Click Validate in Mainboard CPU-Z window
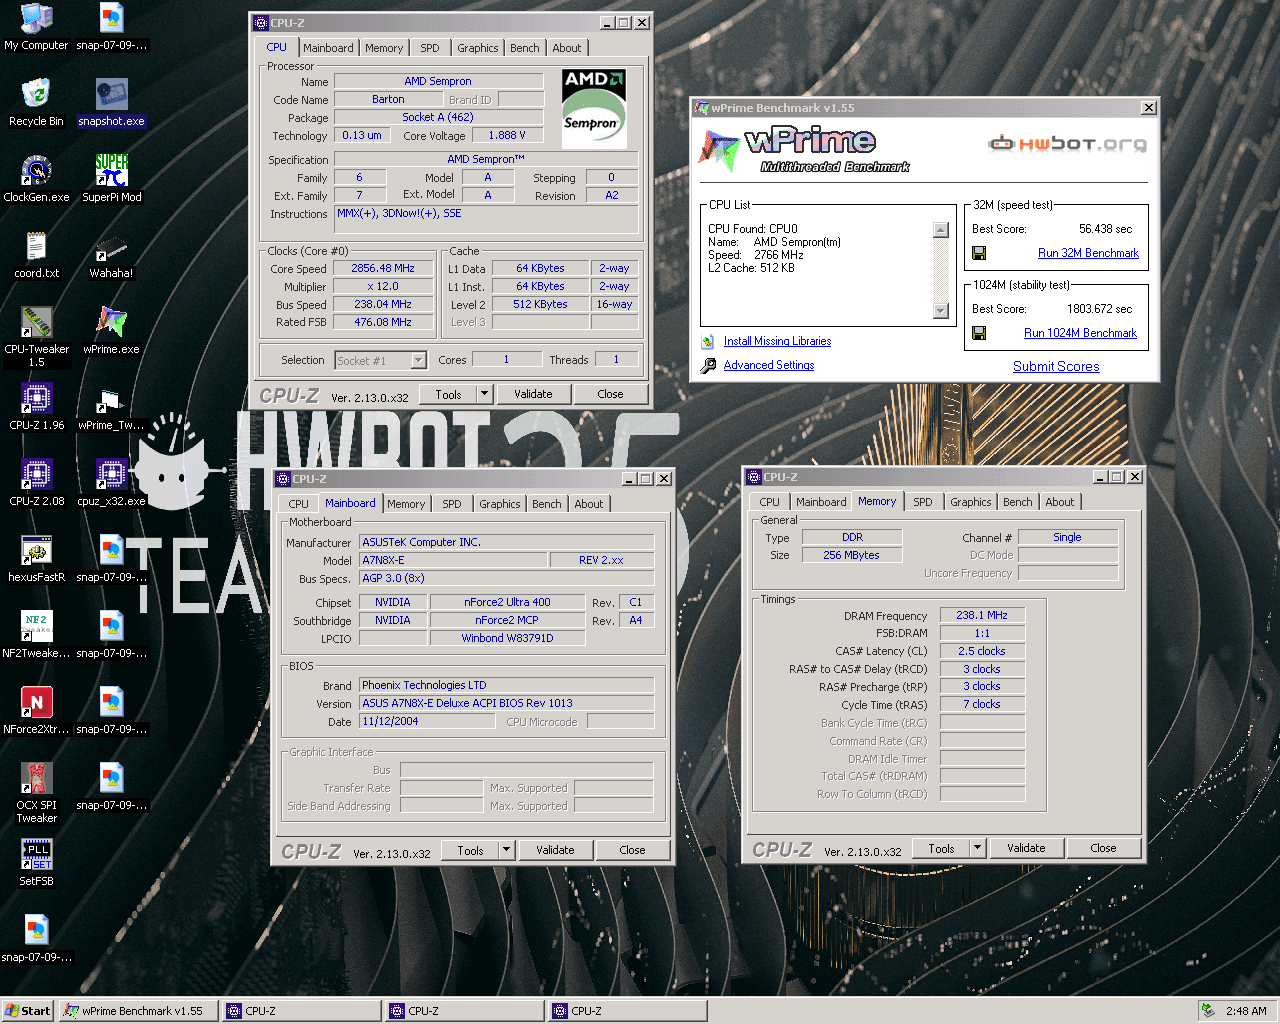 click(x=555, y=850)
